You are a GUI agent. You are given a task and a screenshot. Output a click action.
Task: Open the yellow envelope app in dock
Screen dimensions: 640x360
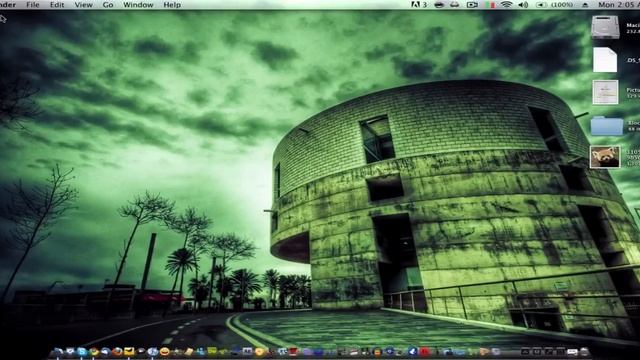click(x=129, y=351)
